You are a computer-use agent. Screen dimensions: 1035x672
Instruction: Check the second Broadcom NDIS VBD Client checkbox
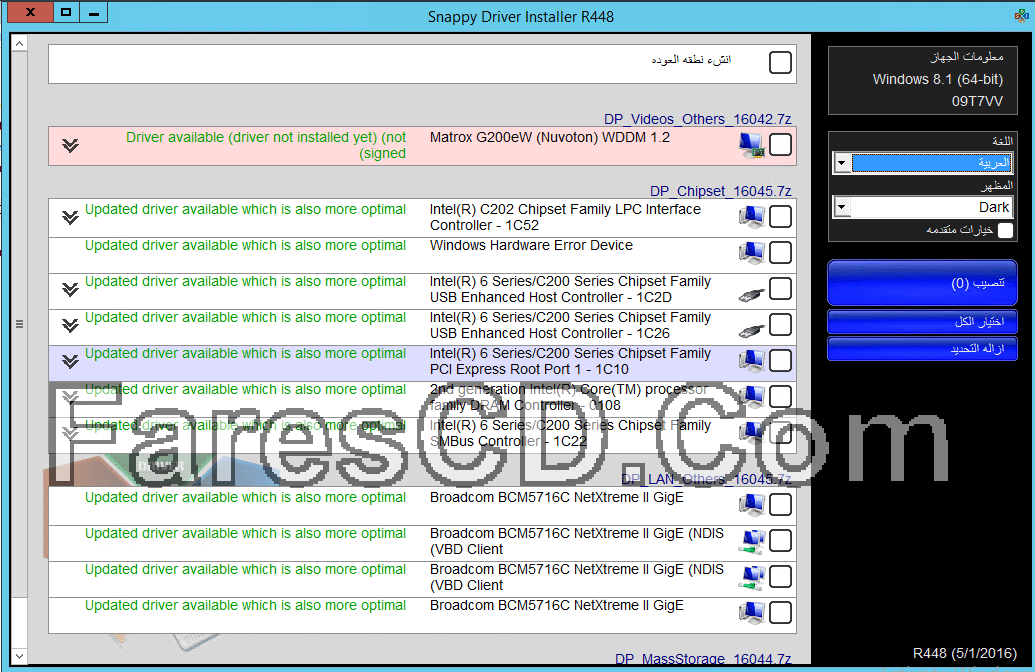point(780,576)
